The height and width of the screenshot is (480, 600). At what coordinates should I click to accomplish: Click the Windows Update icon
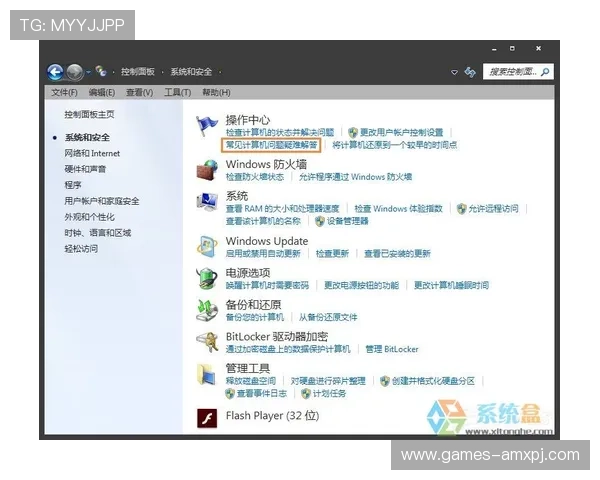207,247
